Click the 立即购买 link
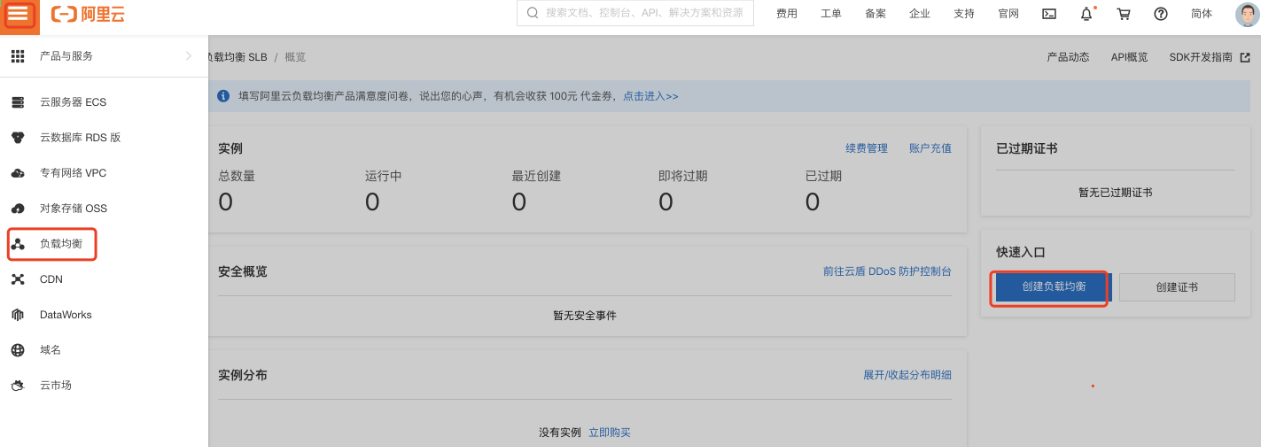 coord(609,432)
